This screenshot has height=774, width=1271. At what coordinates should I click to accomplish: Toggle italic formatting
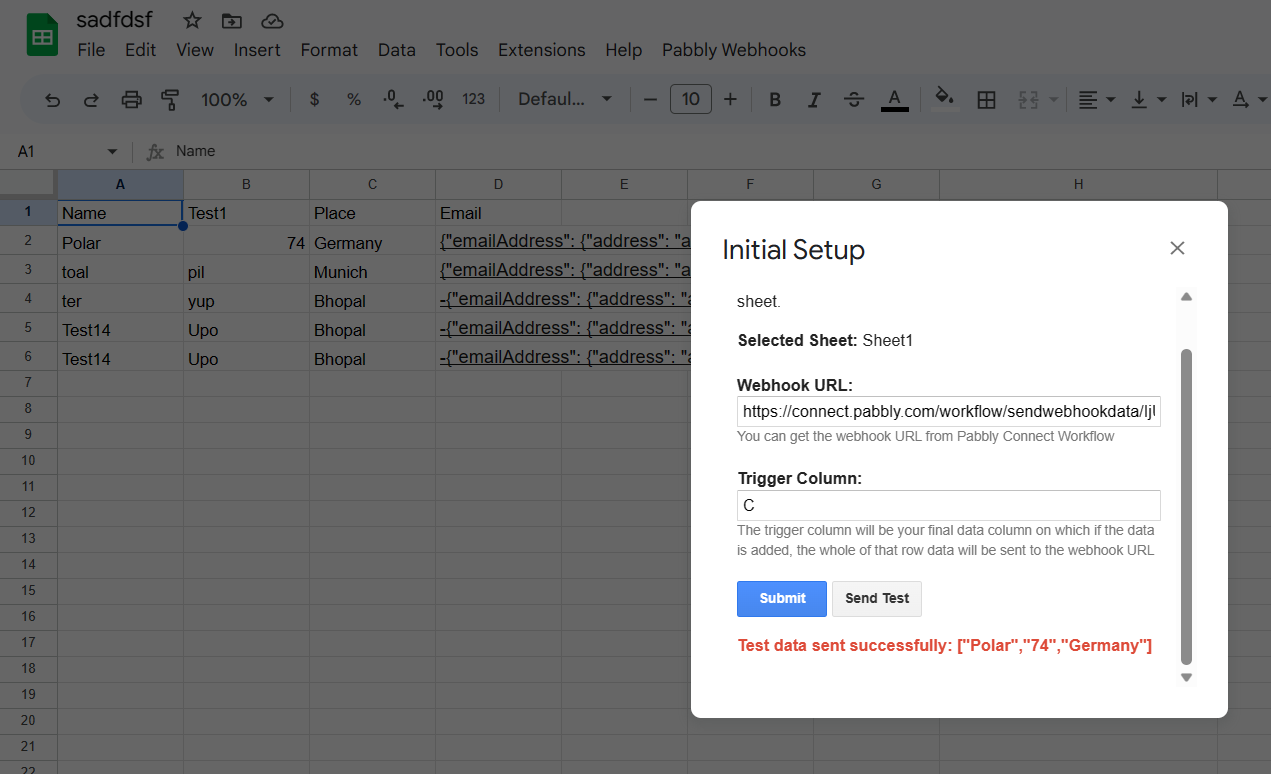click(814, 99)
